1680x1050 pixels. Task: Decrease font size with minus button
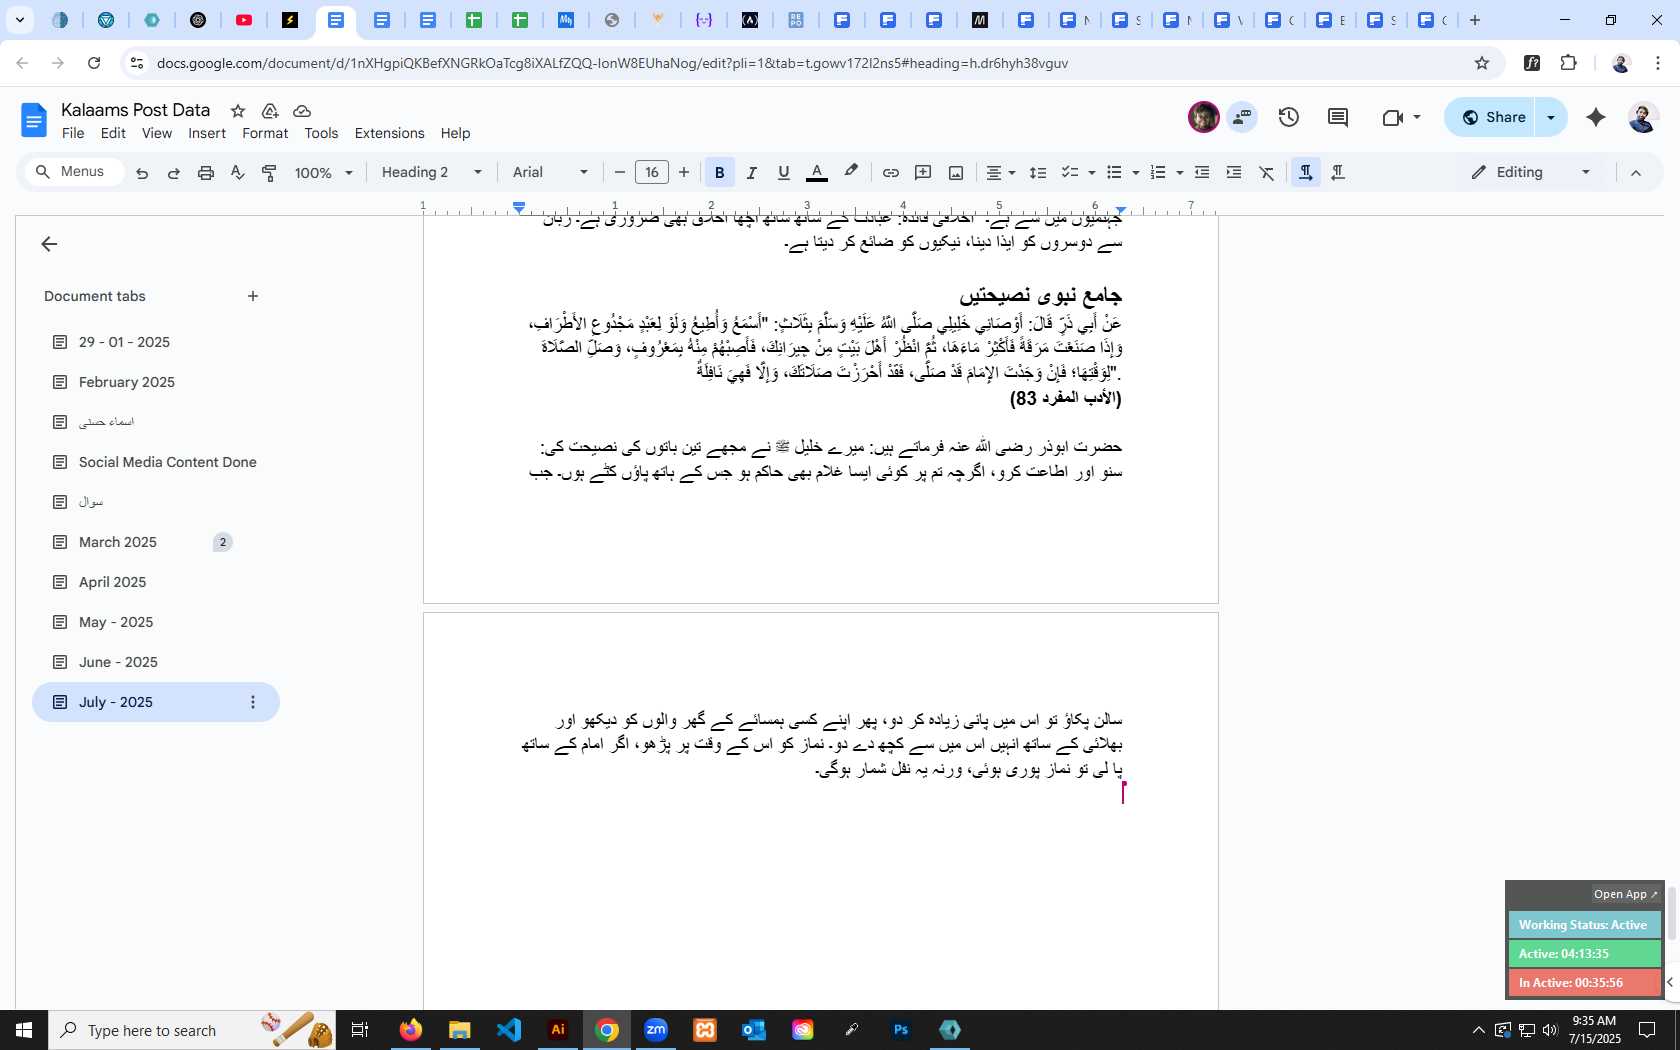619,173
